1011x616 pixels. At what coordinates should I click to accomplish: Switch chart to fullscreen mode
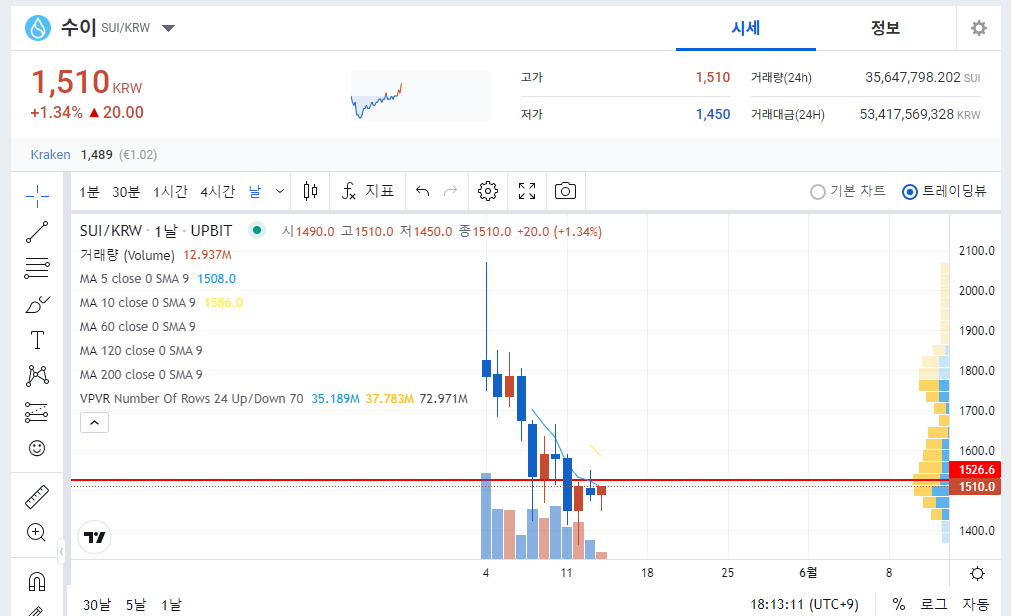click(527, 191)
